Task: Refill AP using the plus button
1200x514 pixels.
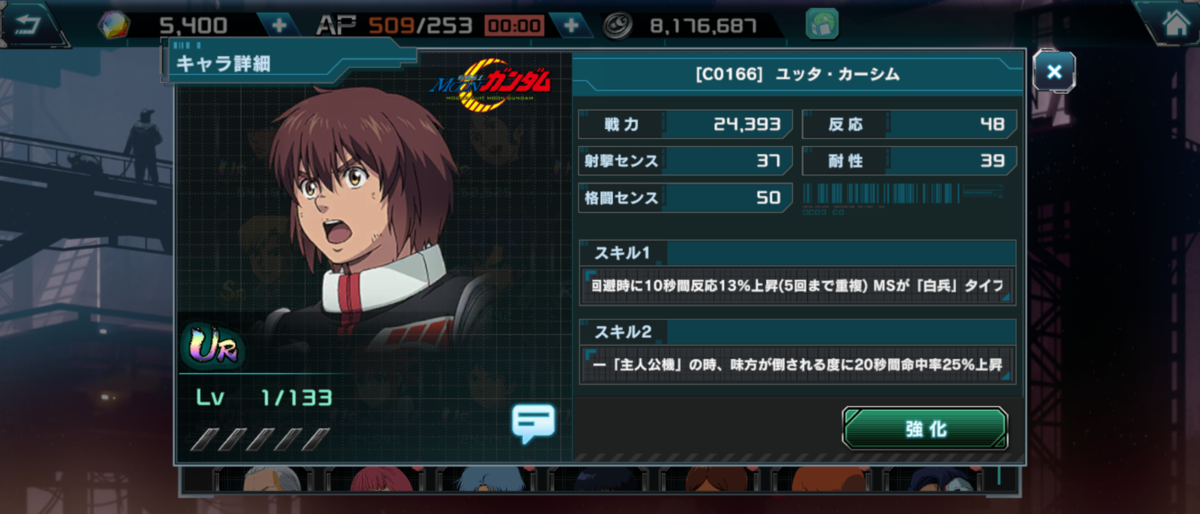Action: [571, 25]
